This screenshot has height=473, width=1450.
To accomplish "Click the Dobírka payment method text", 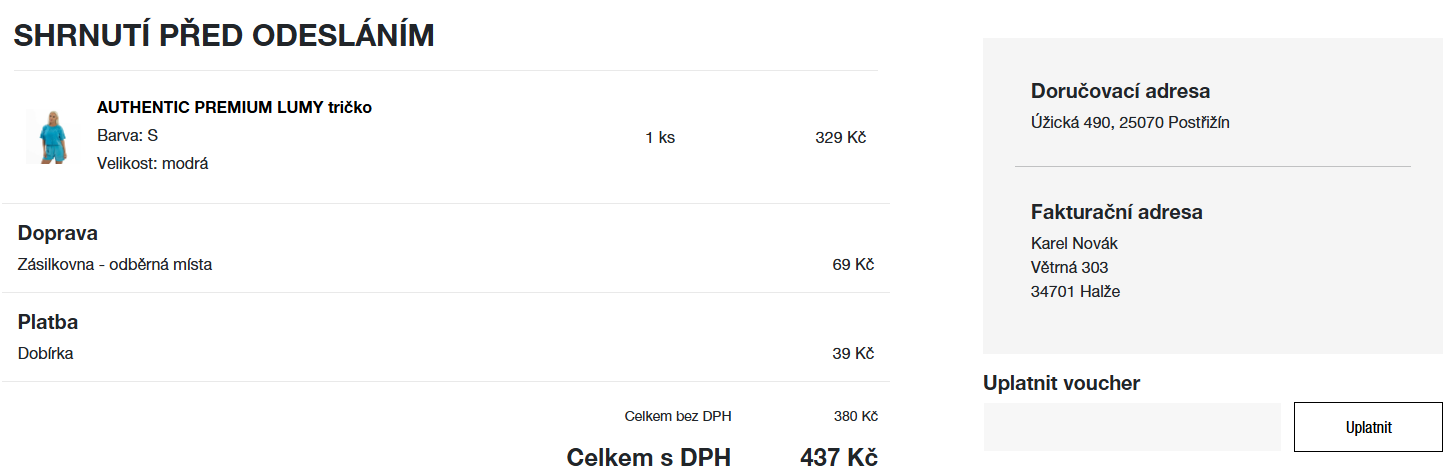I will 45,353.
